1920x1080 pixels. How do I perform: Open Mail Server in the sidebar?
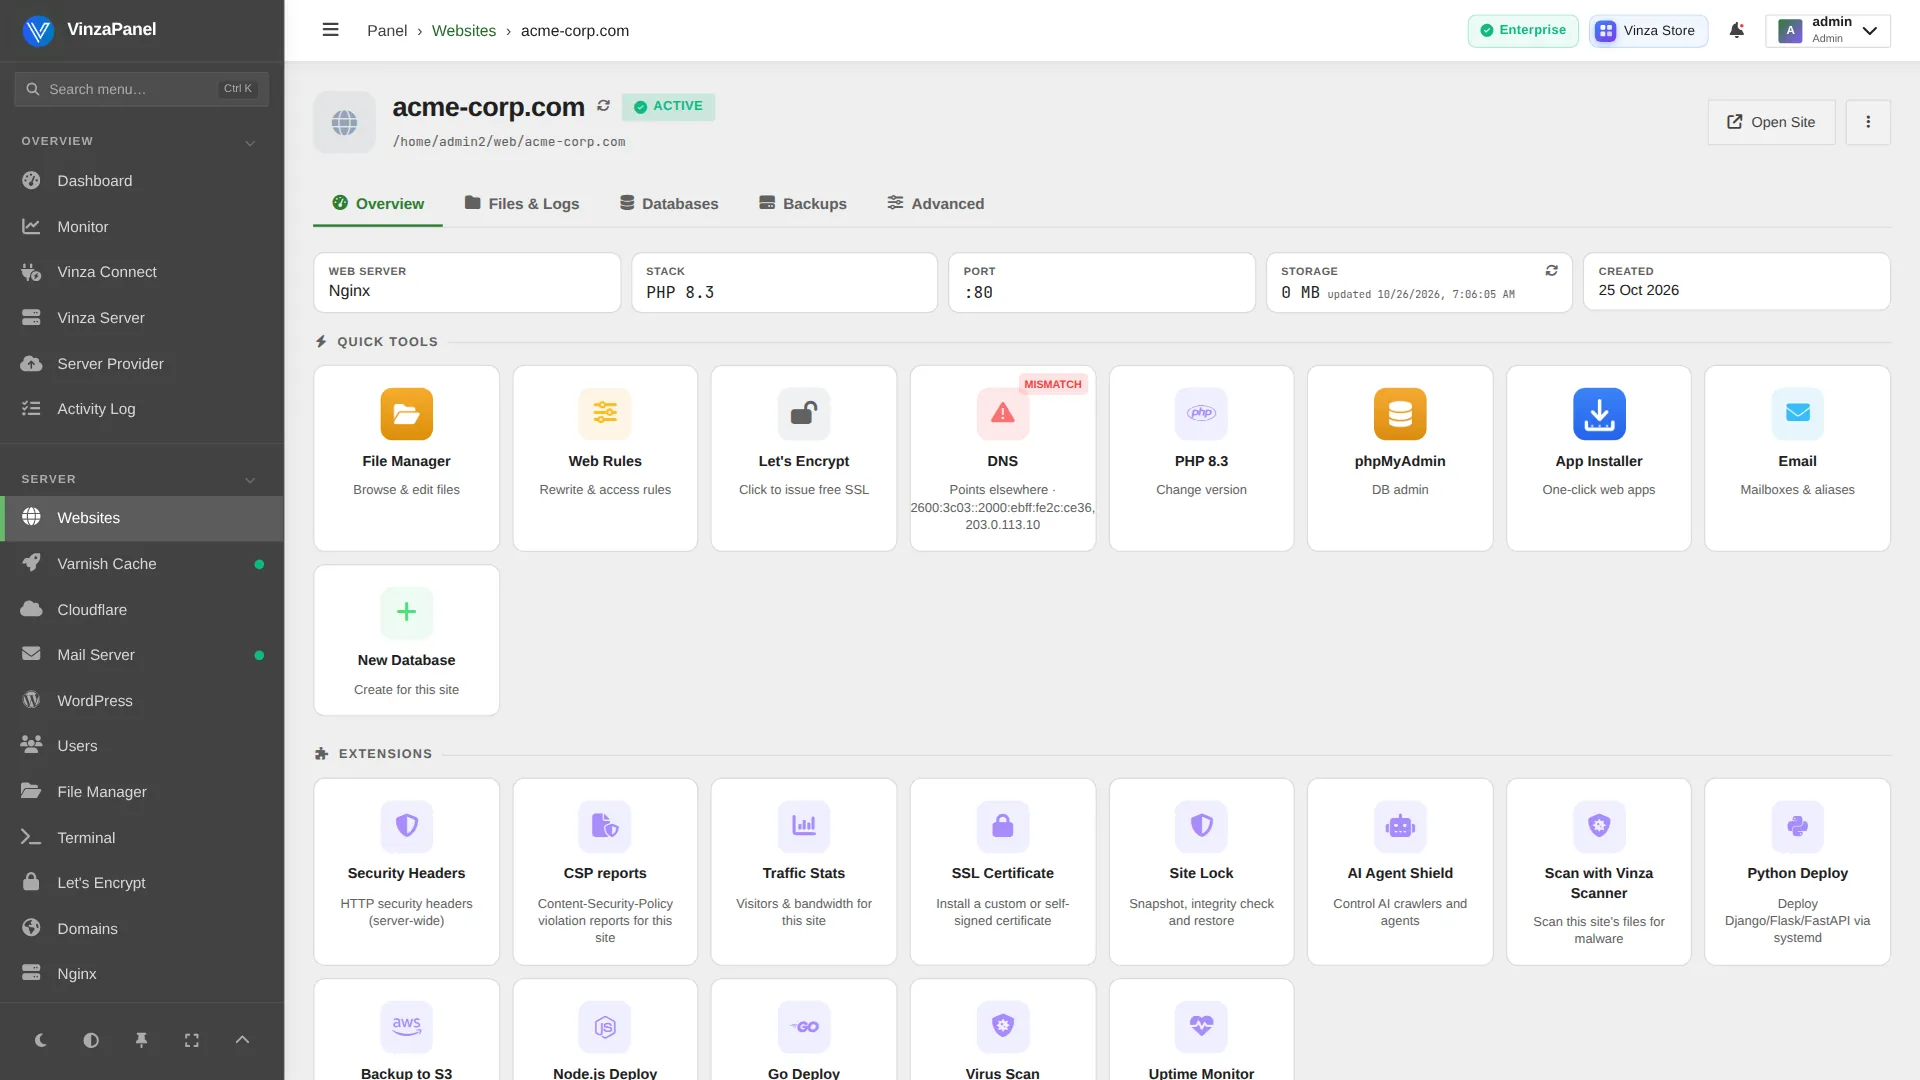tap(142, 655)
